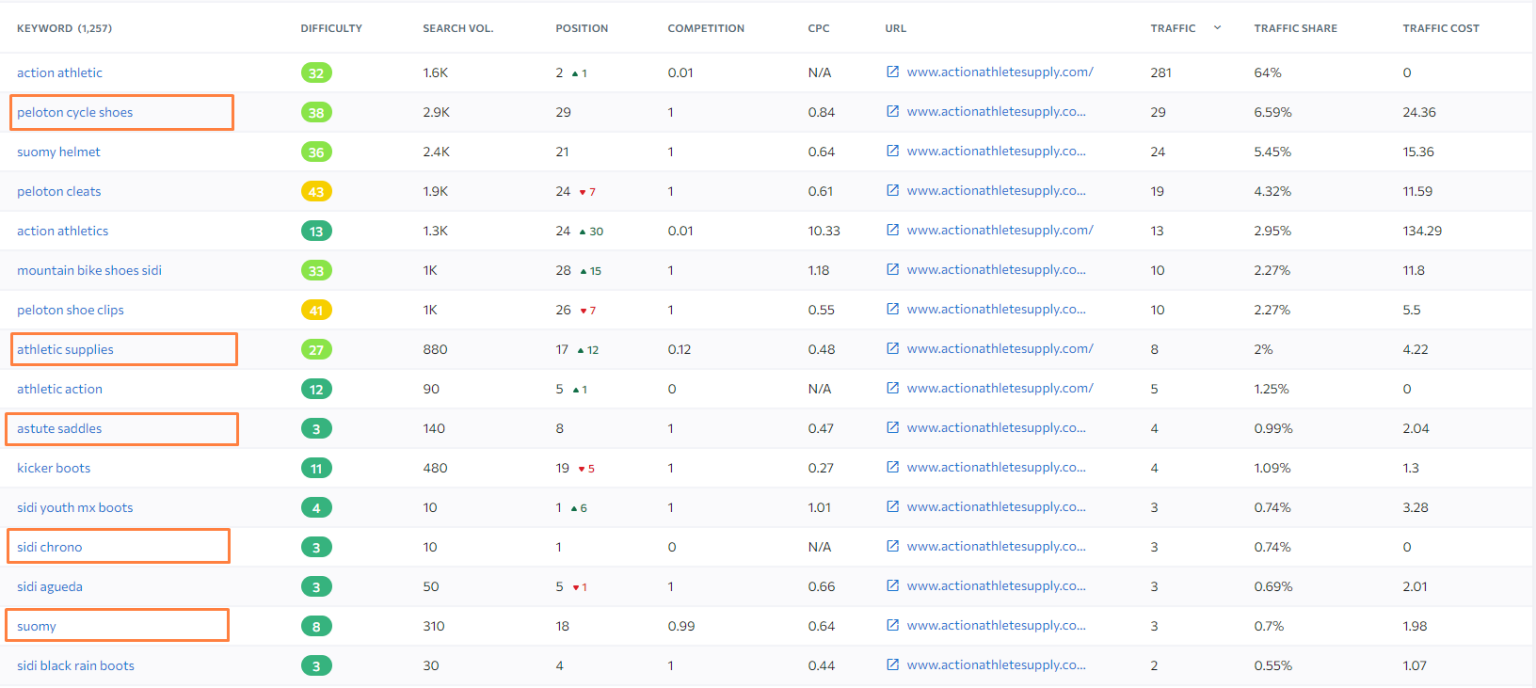This screenshot has height=688, width=1536.
Task: Open the URL text link in action athletic row
Action: [1000, 72]
